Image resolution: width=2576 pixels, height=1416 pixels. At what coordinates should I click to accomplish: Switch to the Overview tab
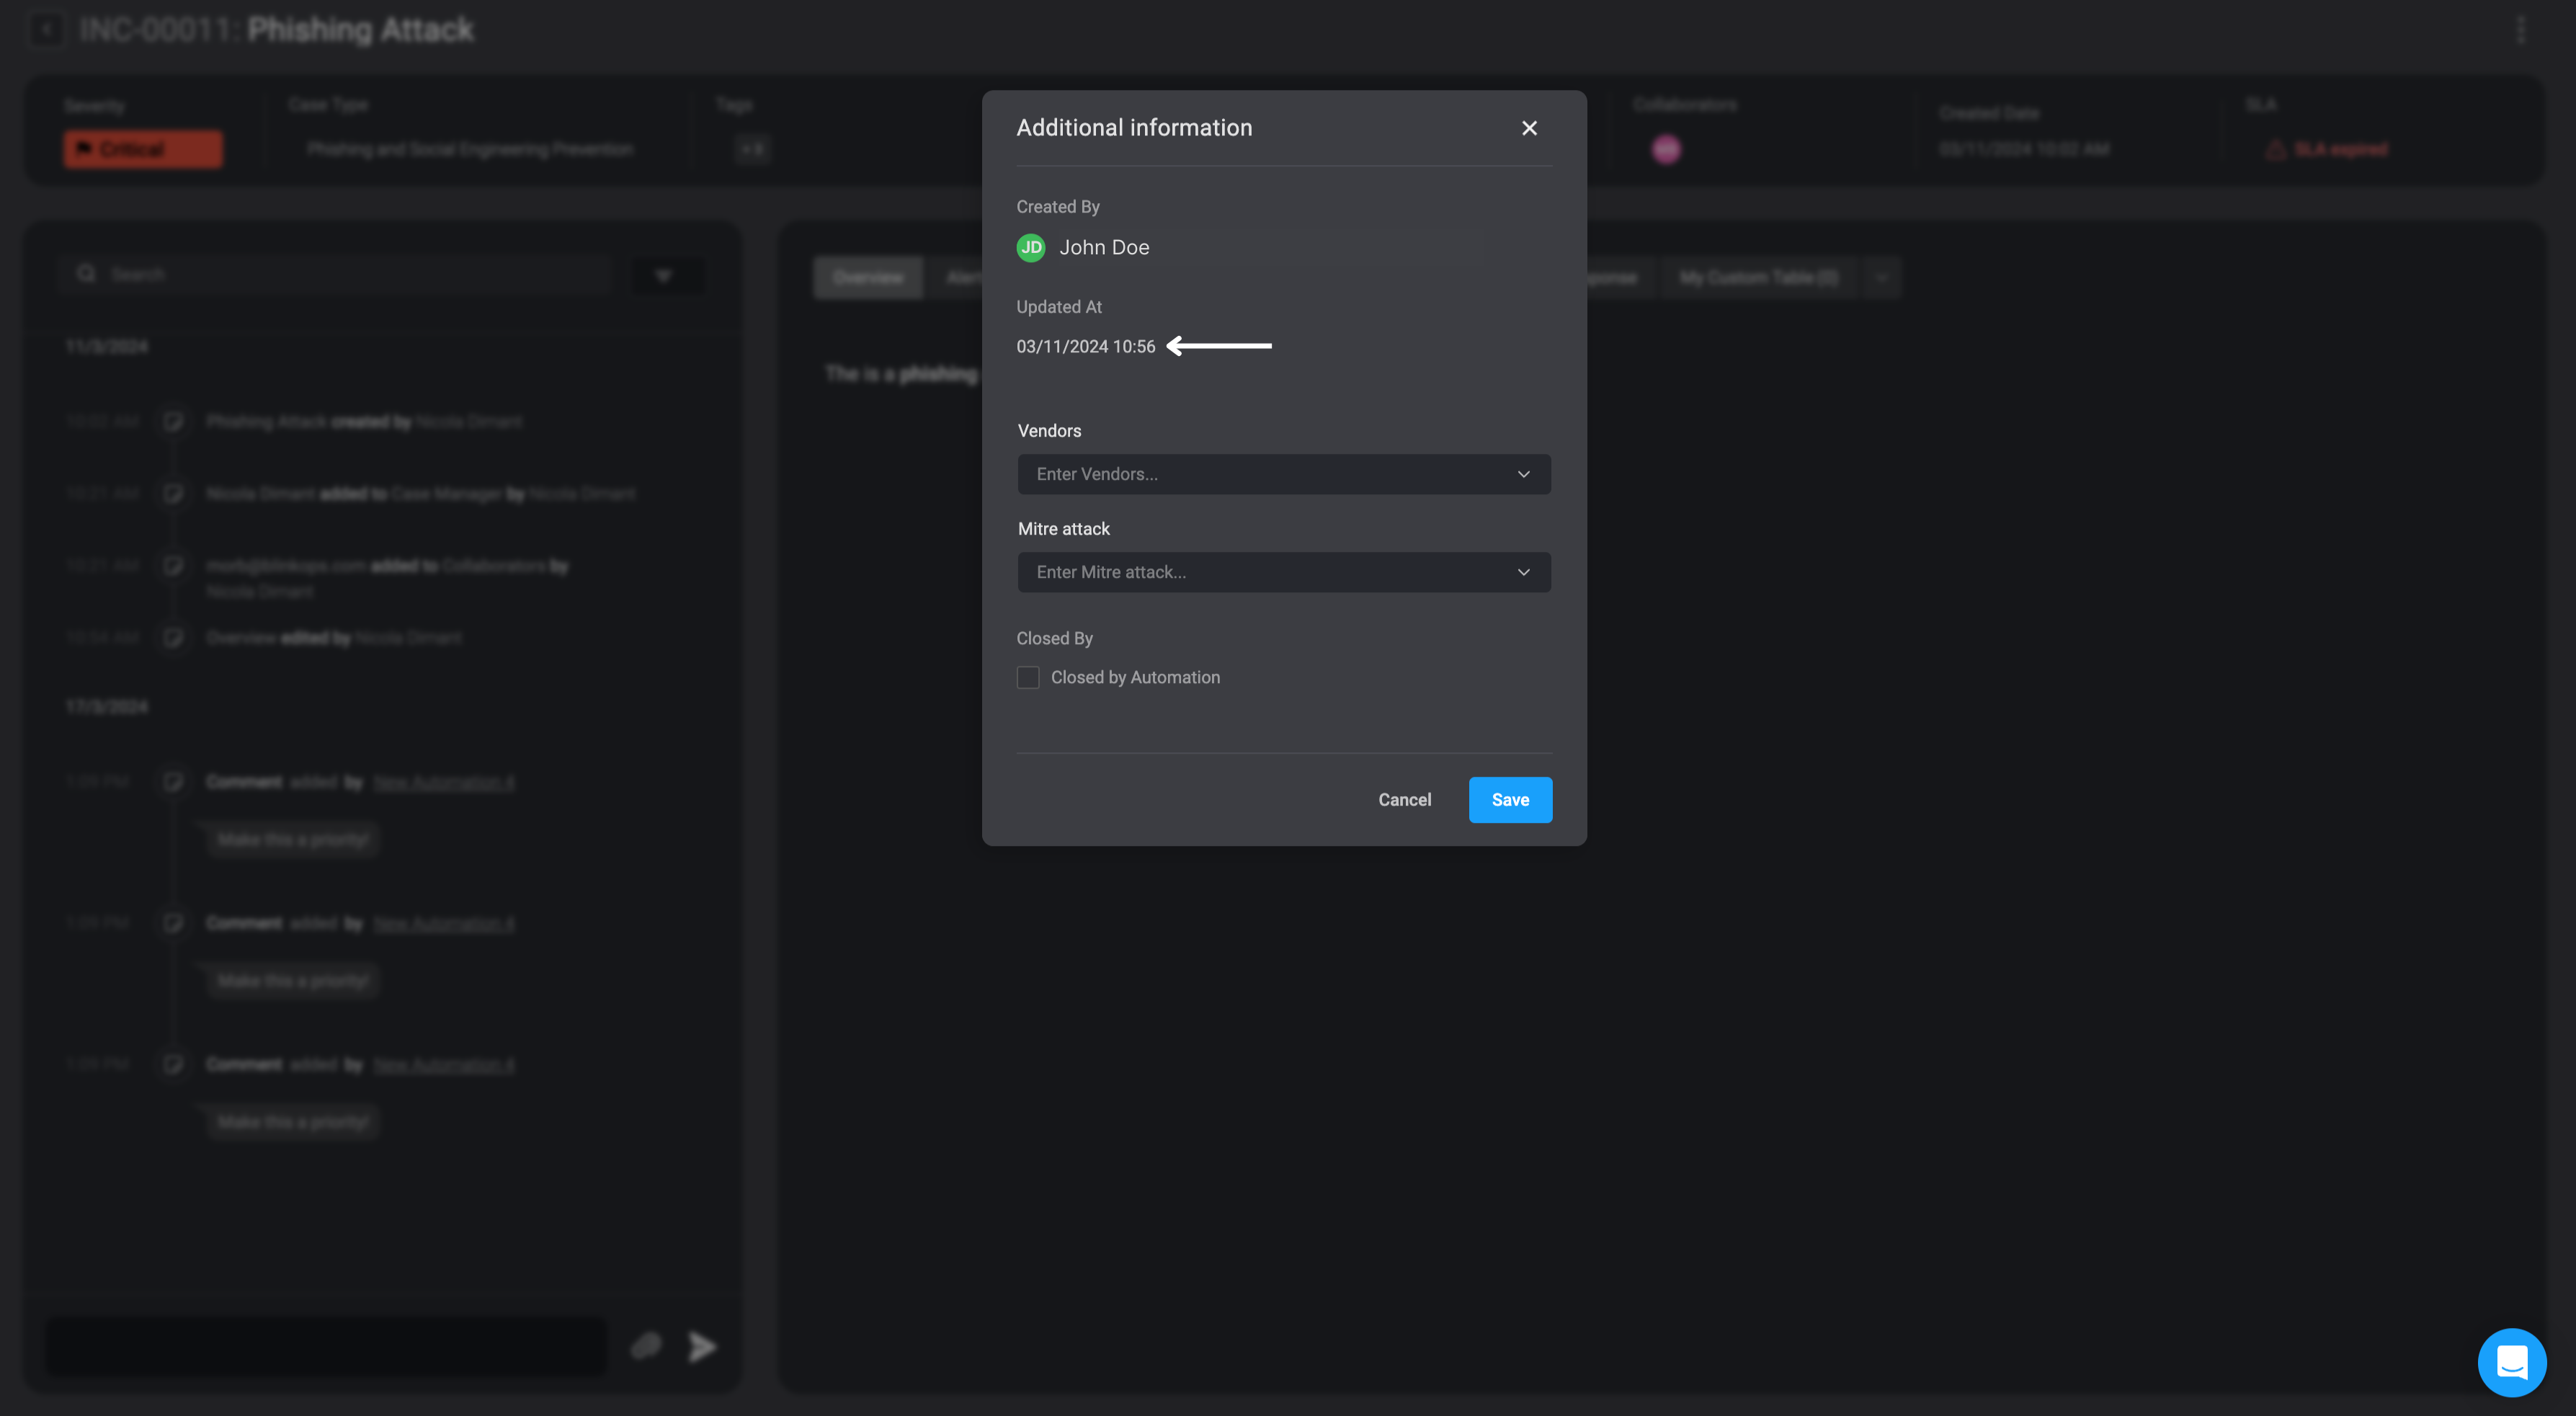(x=868, y=278)
